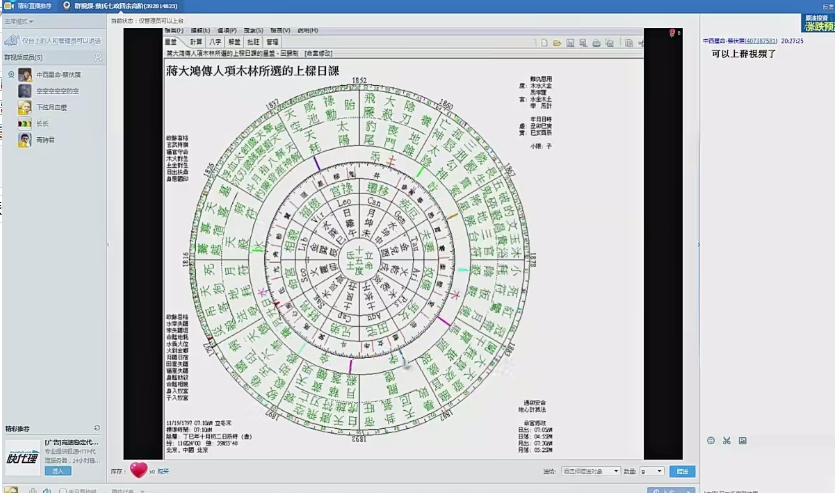
Task: Click avatar of member 下弦月白樓
Action: coord(24,107)
